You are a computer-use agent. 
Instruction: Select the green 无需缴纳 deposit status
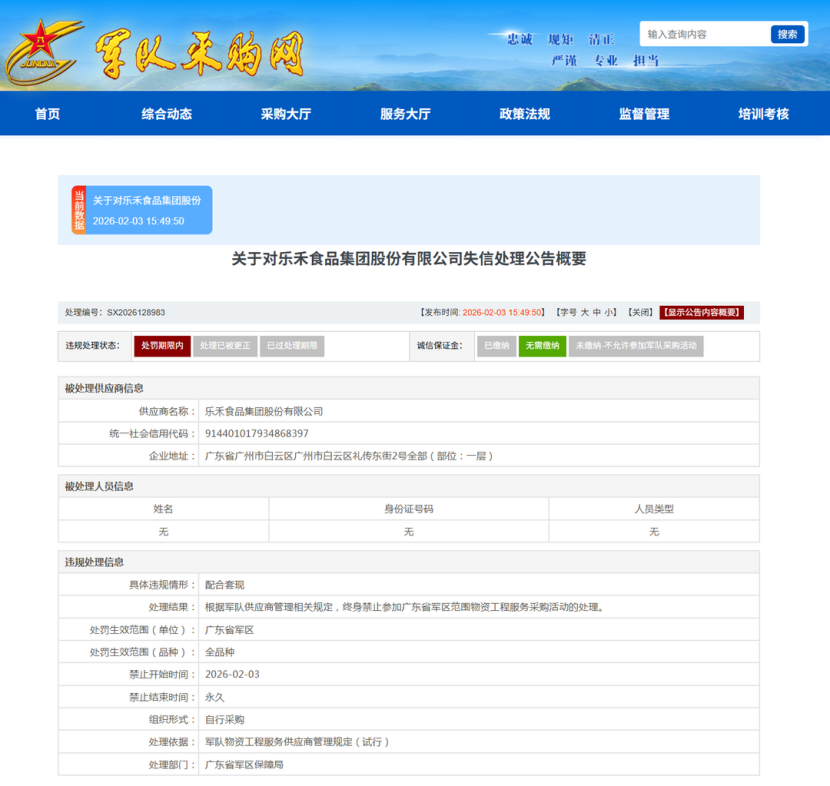542,346
